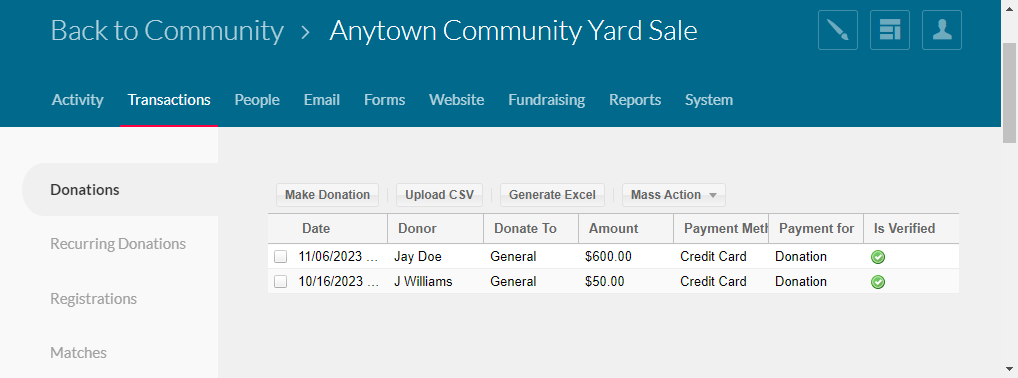
Task: Open Recurring Donations in sidebar
Action: (118, 244)
